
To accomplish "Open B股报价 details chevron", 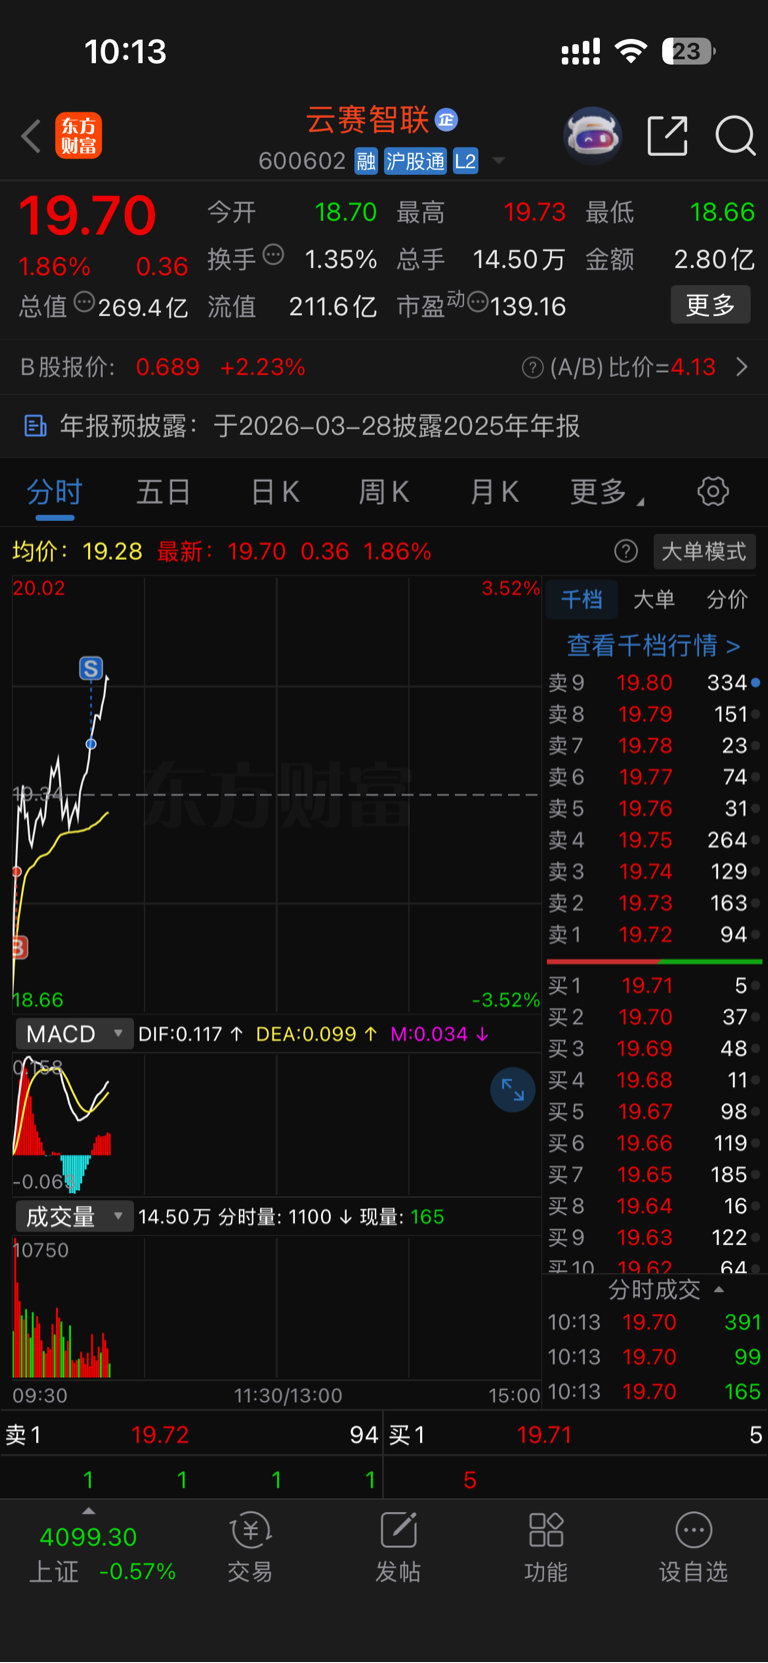I will [x=742, y=368].
